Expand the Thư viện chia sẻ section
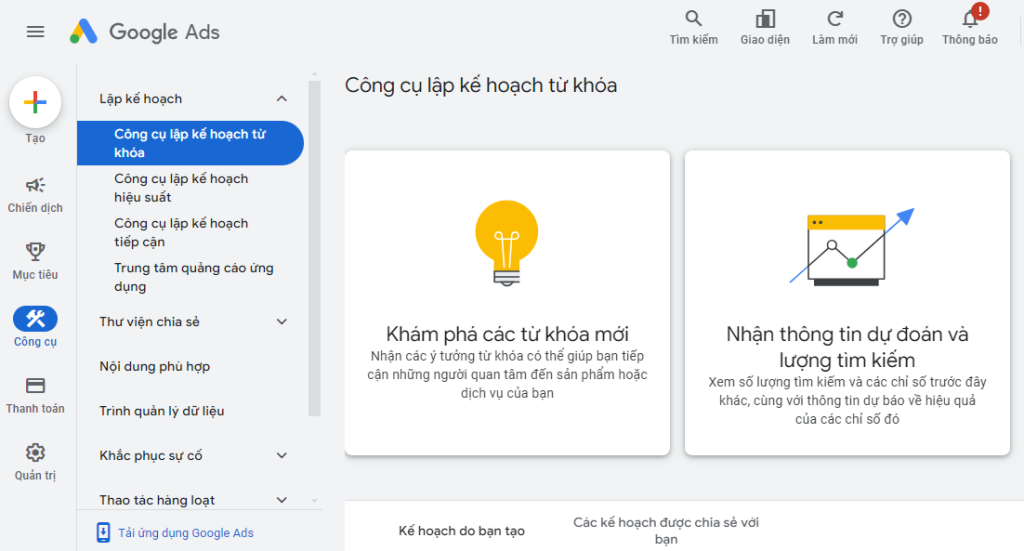Screen dimensions: 1024x551 [281, 322]
